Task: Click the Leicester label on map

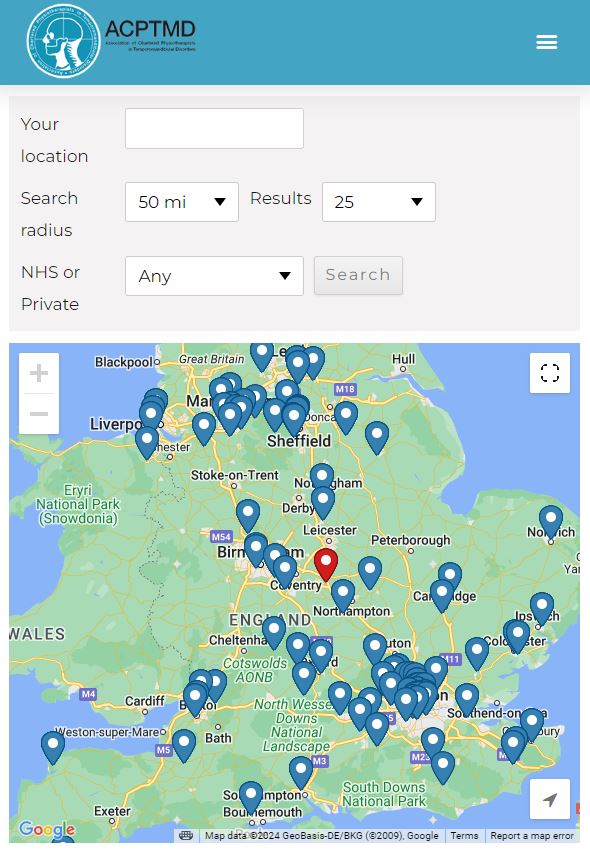Action: click(329, 530)
